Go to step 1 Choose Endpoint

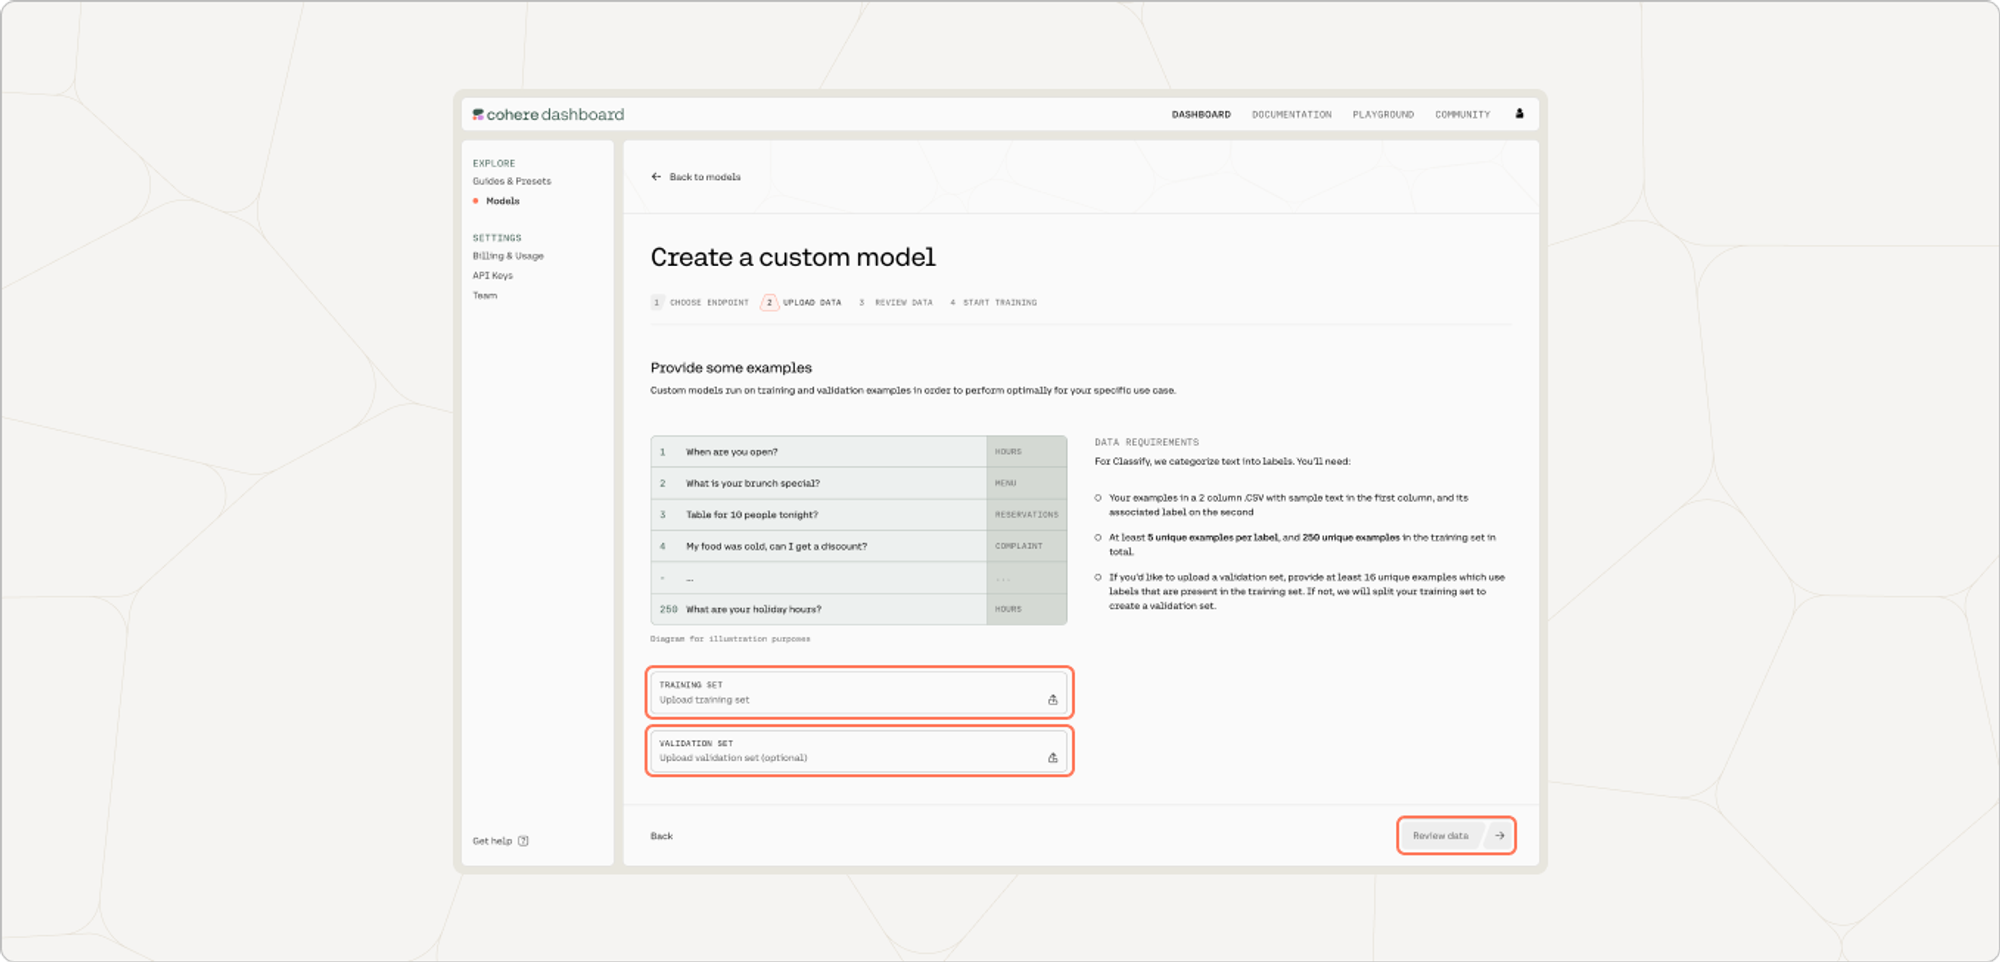click(x=700, y=303)
